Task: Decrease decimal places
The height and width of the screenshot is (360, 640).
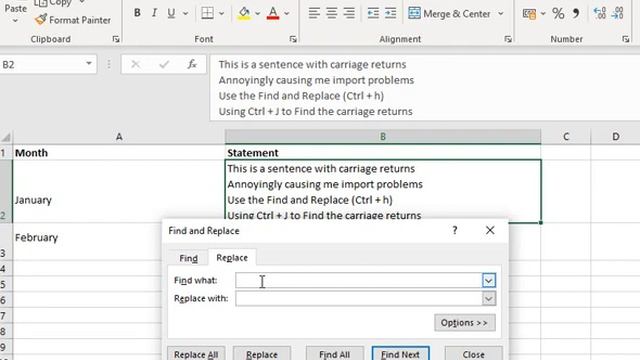Action: [618, 13]
